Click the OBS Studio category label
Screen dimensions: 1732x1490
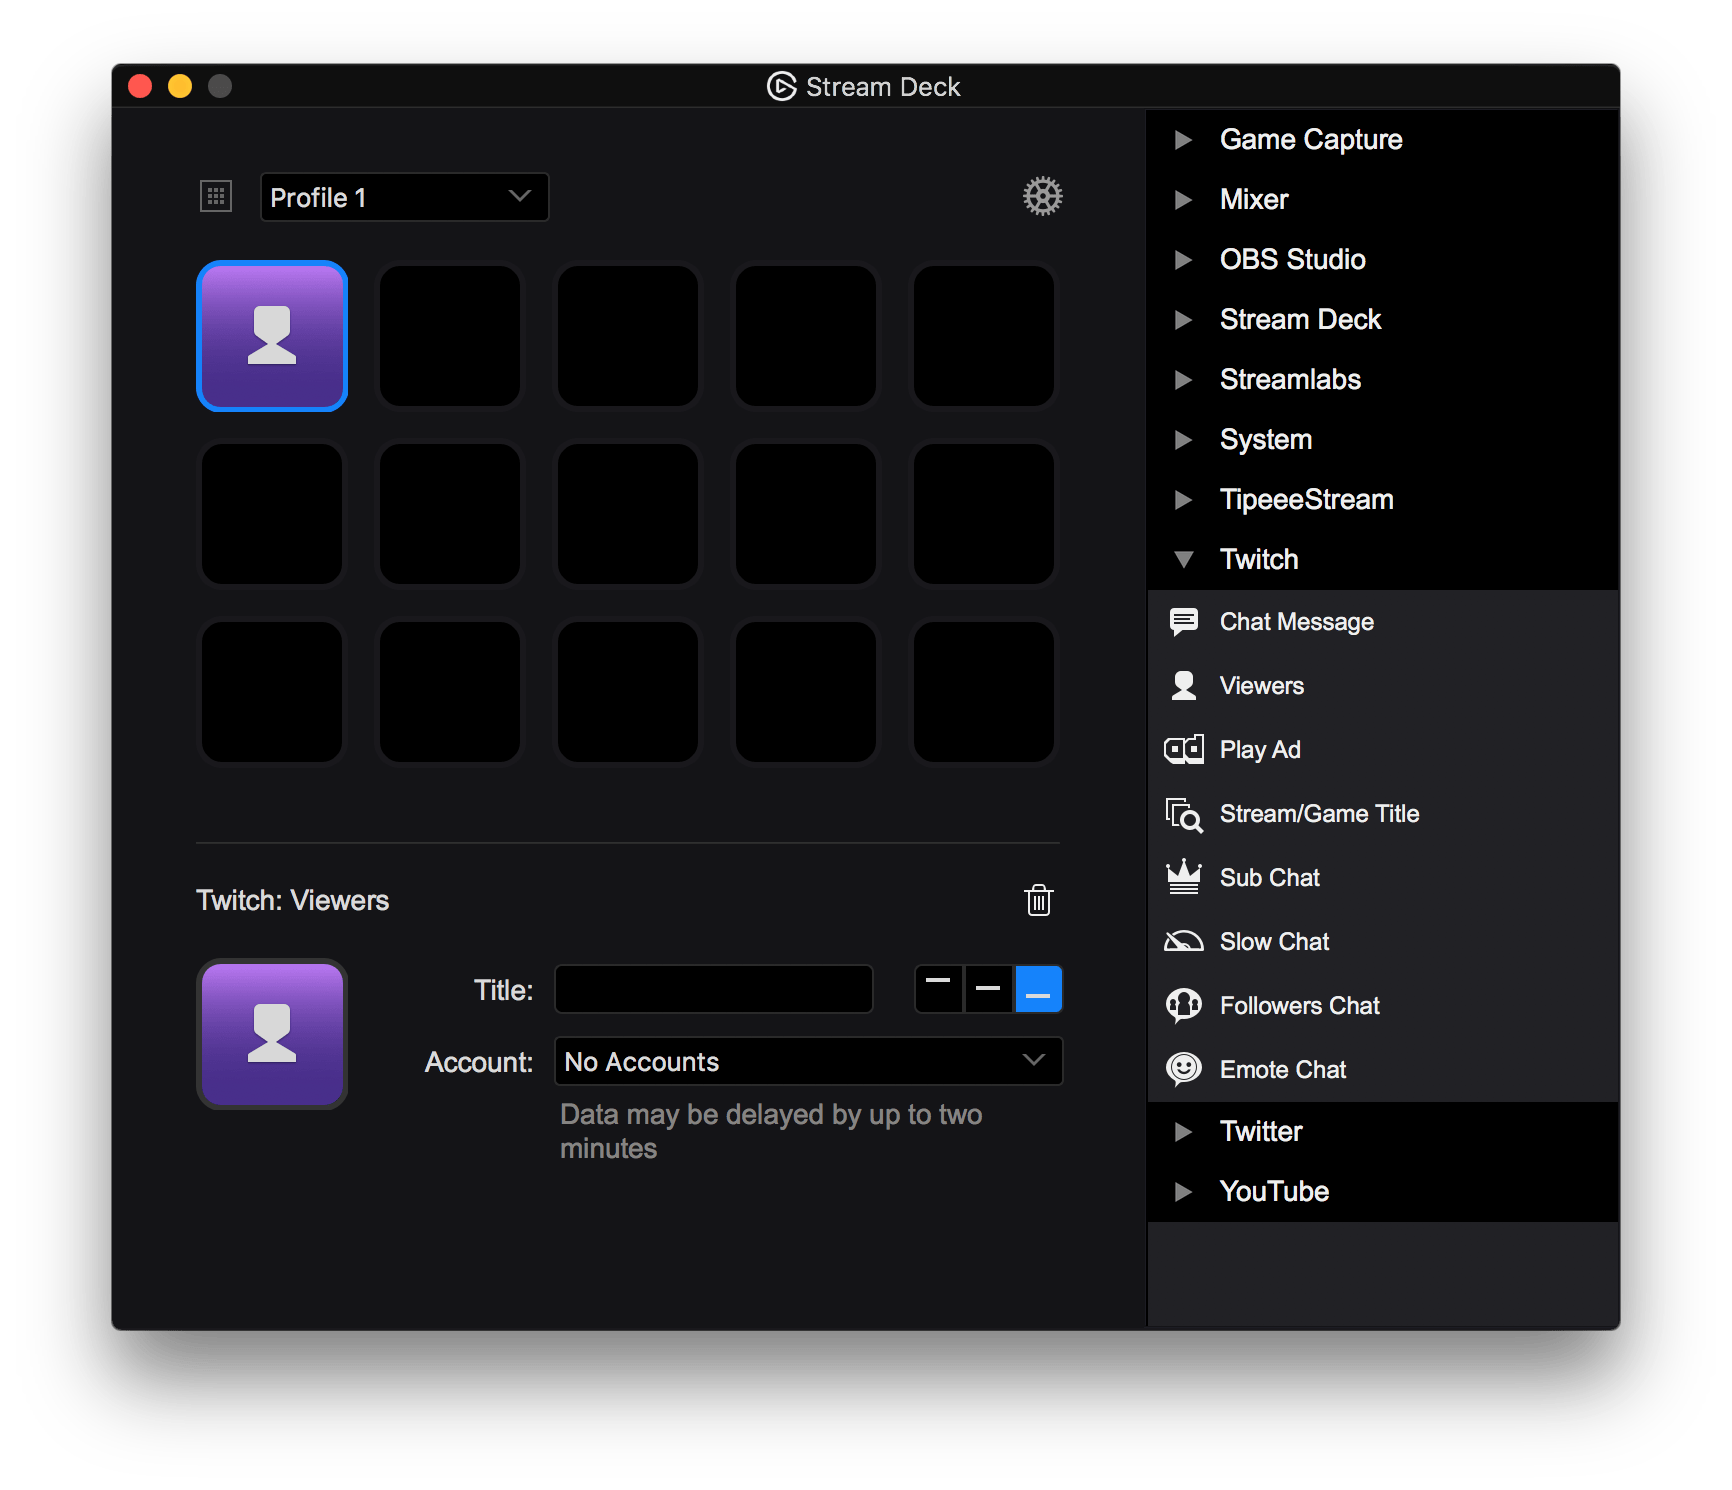(x=1293, y=260)
